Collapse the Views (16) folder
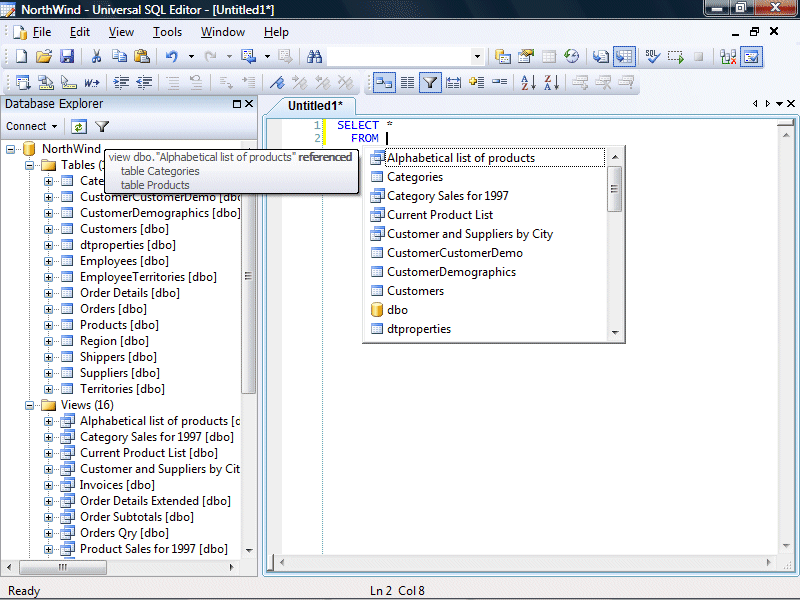This screenshot has width=800, height=600. pyautogui.click(x=31, y=405)
